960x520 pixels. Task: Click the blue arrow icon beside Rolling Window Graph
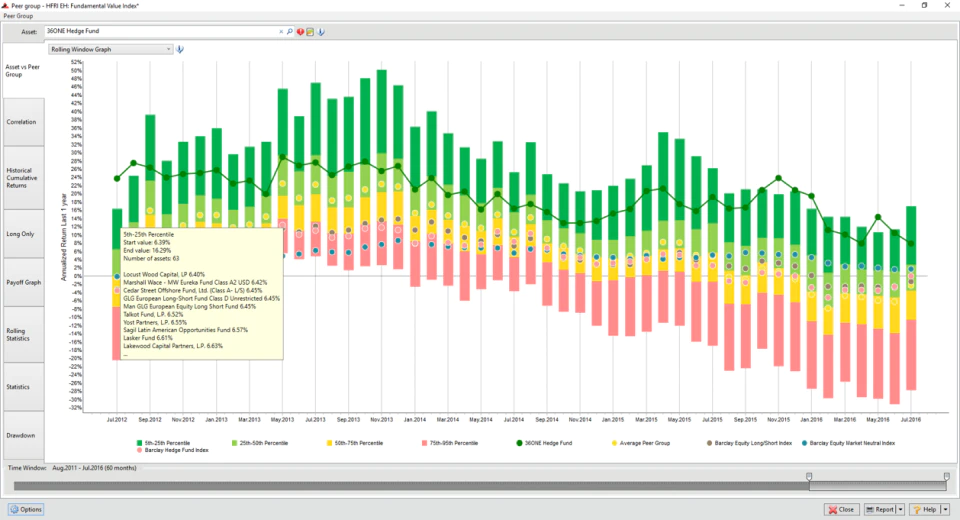click(180, 50)
